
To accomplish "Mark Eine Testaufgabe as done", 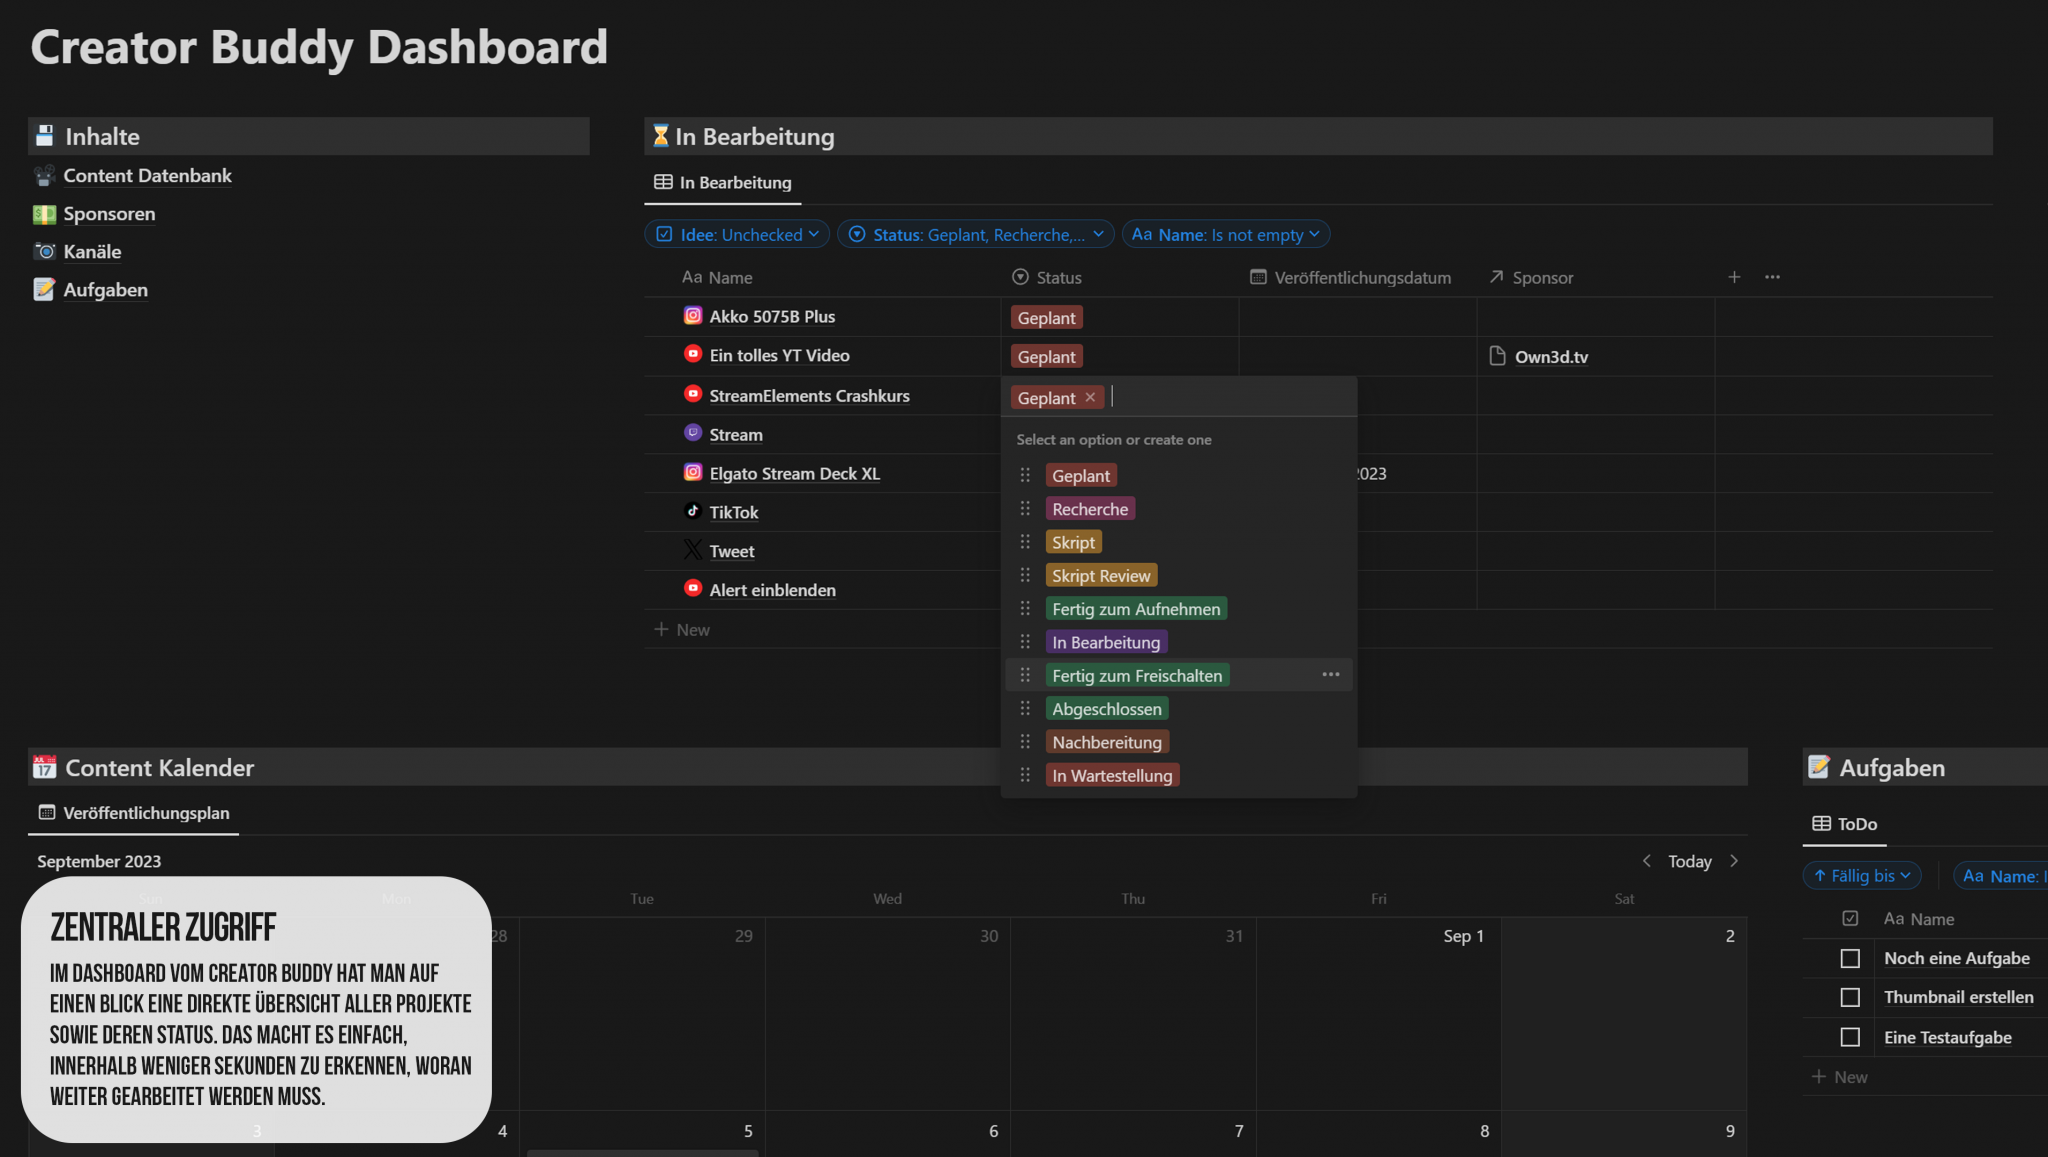I will (x=1850, y=1037).
